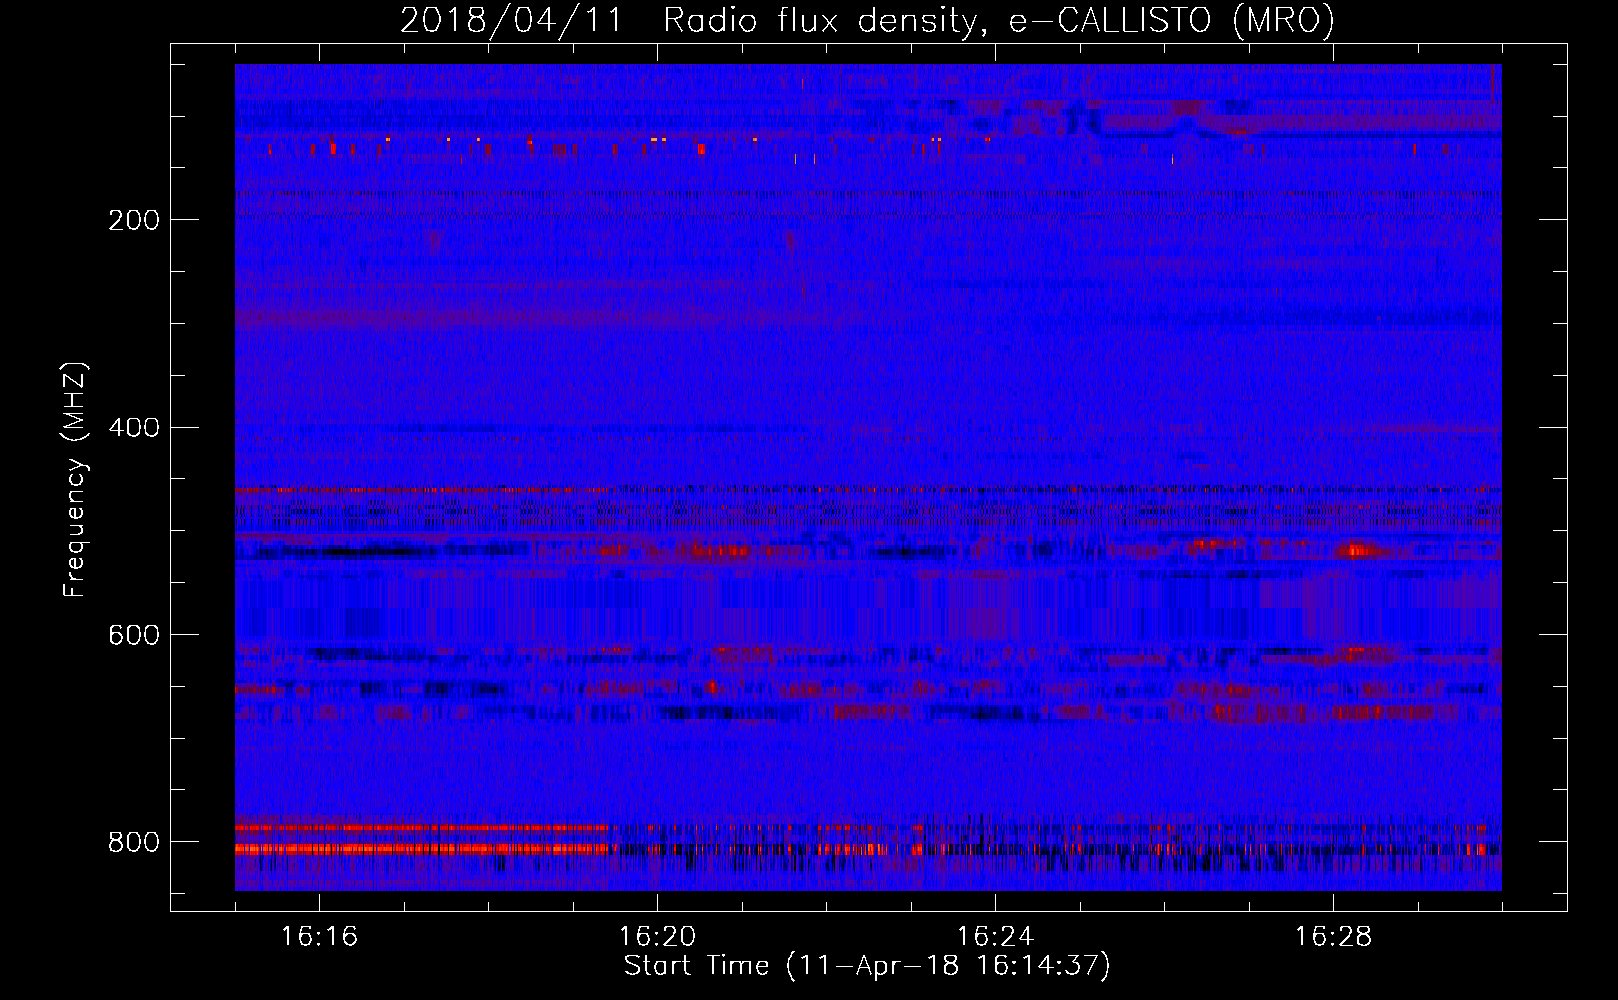Click the 400 frequency tick label
This screenshot has height=1000, width=1618.
pyautogui.click(x=134, y=428)
